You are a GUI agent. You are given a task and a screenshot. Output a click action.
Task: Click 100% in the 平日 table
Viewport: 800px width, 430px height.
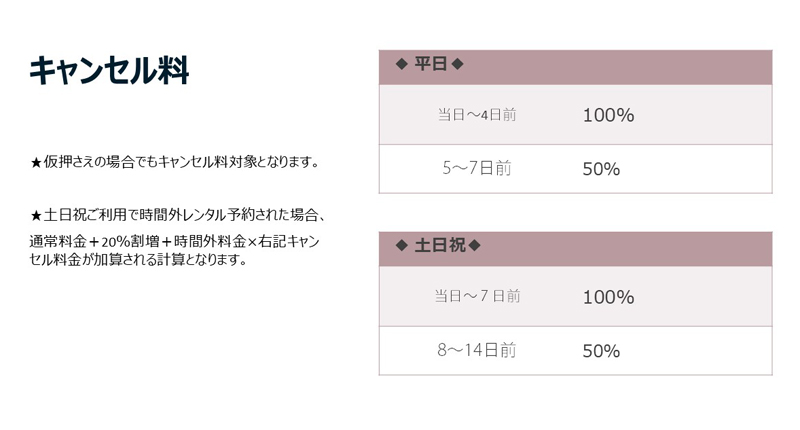(608, 115)
